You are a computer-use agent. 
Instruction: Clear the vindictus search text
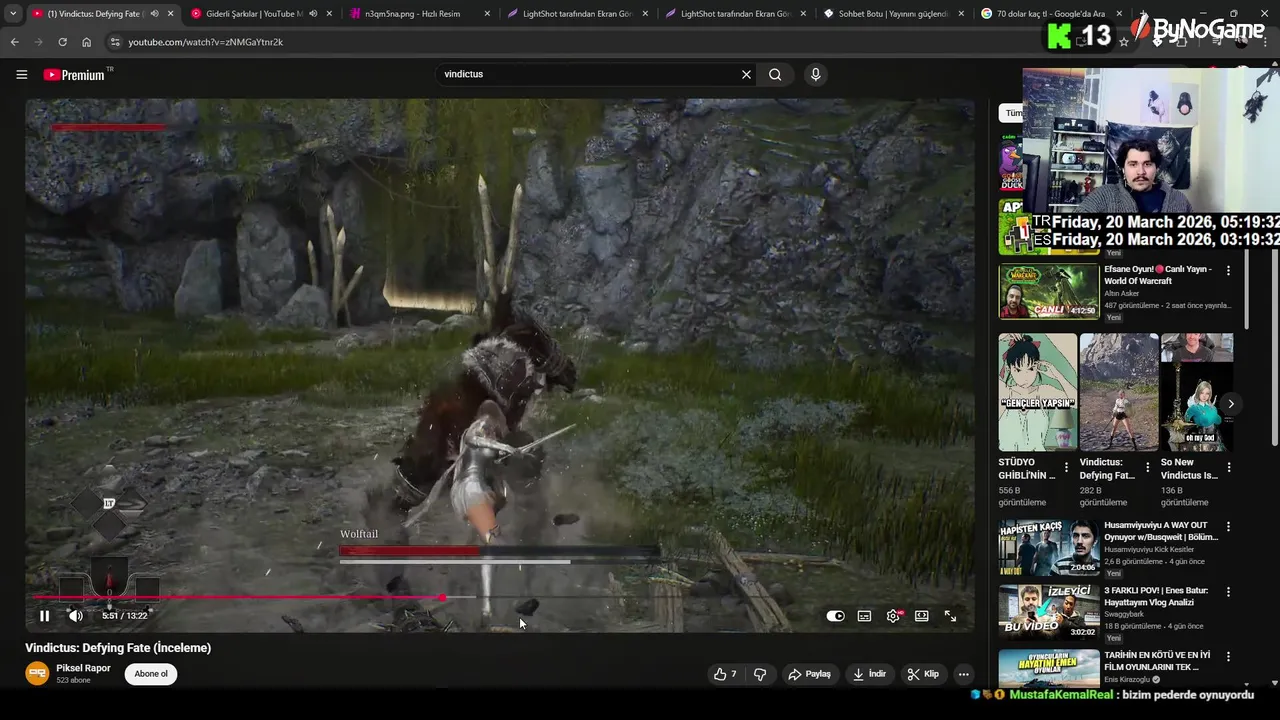(746, 74)
